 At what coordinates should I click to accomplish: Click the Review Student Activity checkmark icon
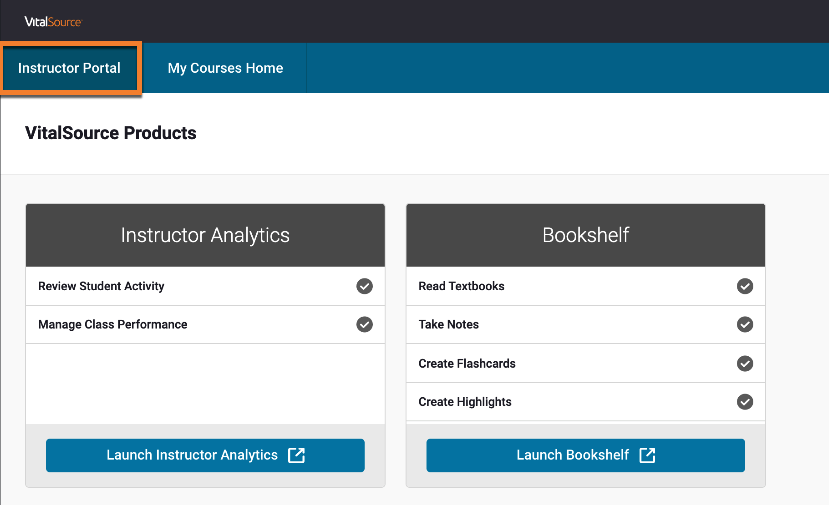pyautogui.click(x=364, y=286)
